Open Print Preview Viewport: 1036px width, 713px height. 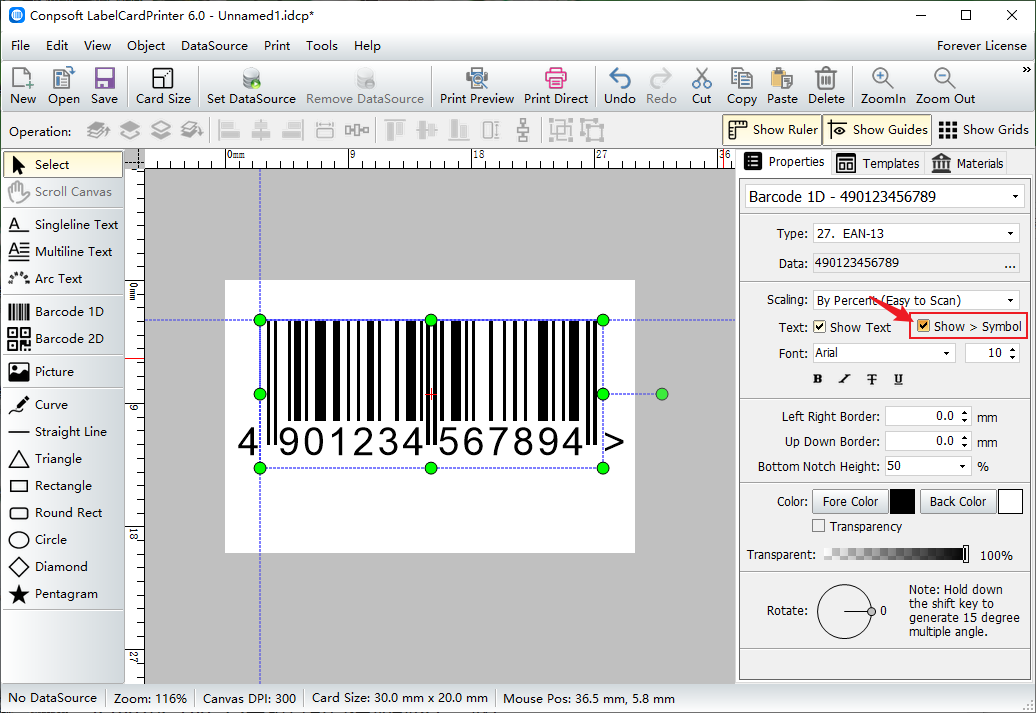coord(476,86)
